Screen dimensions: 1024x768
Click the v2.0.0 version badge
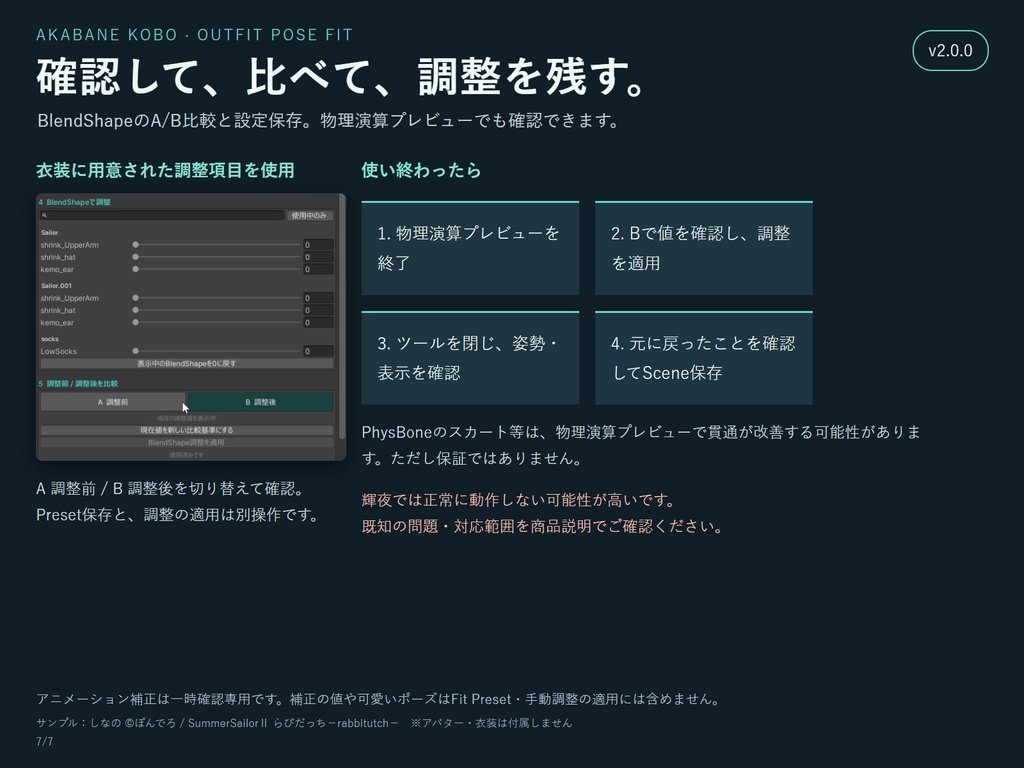pyautogui.click(x=950, y=50)
